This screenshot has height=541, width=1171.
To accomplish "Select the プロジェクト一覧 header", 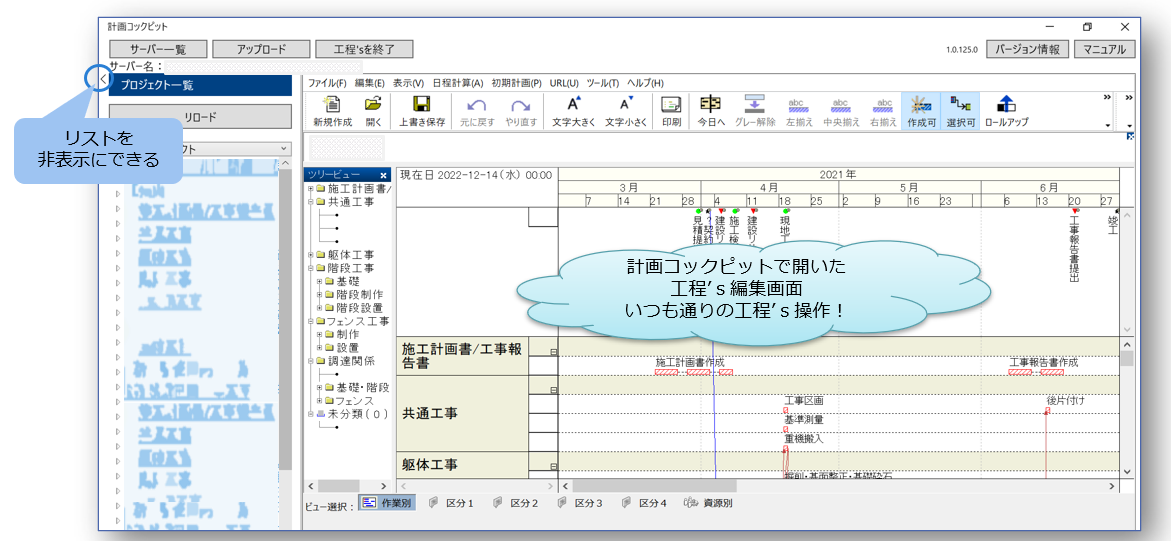I will [x=200, y=85].
